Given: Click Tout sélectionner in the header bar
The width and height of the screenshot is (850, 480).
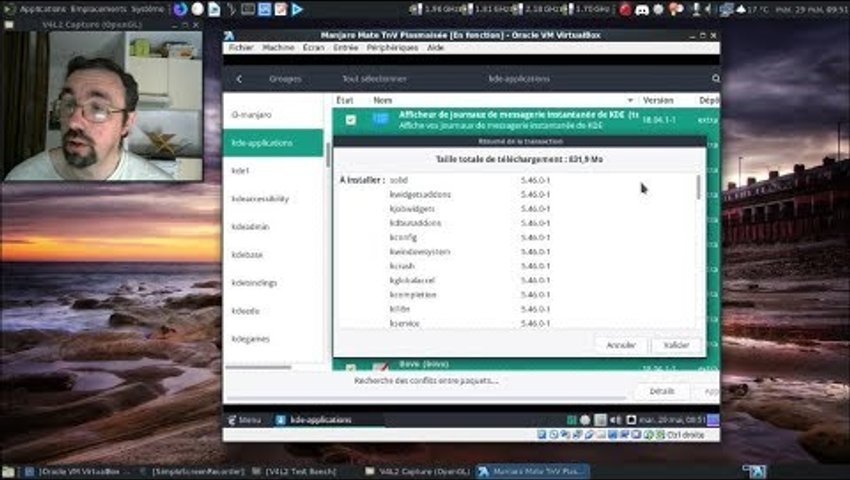Looking at the screenshot, I should (x=374, y=79).
